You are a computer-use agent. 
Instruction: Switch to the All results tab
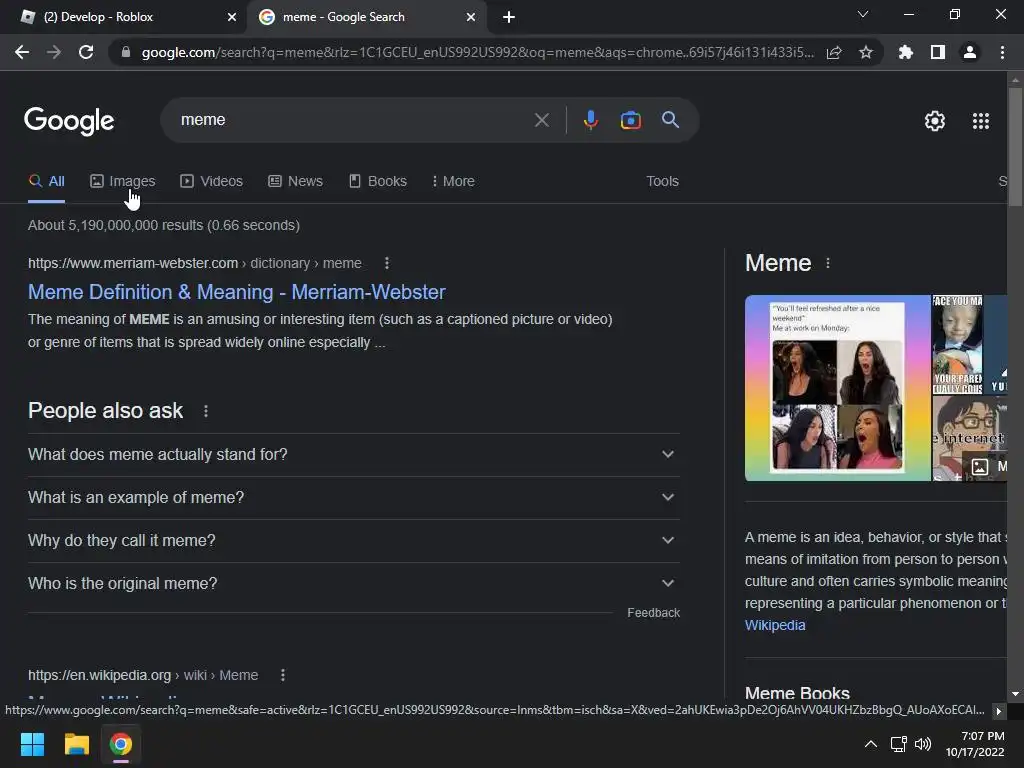point(46,181)
